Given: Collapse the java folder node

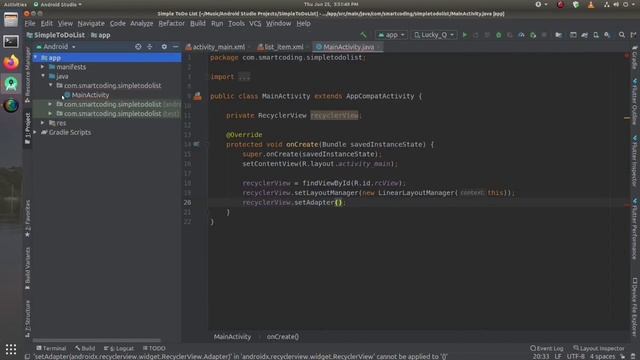Looking at the screenshot, I should 43,76.
